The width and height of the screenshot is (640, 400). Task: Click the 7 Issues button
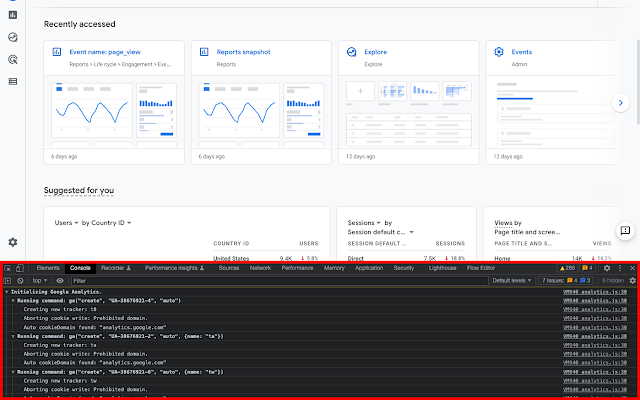coord(566,281)
